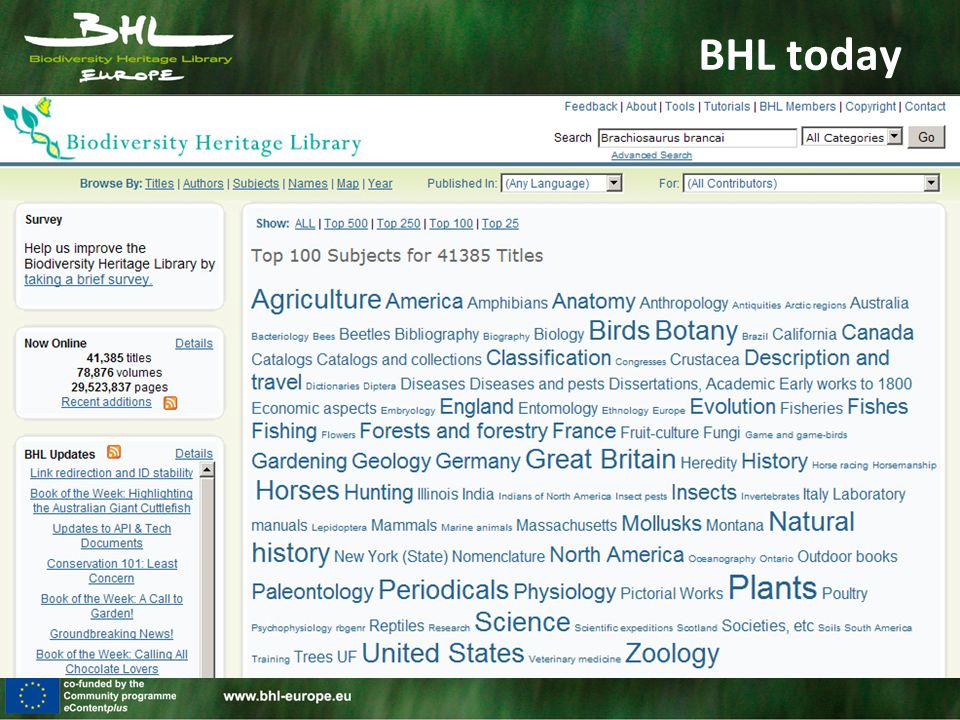
Task: Select the Zoology subject tag
Action: click(x=672, y=654)
